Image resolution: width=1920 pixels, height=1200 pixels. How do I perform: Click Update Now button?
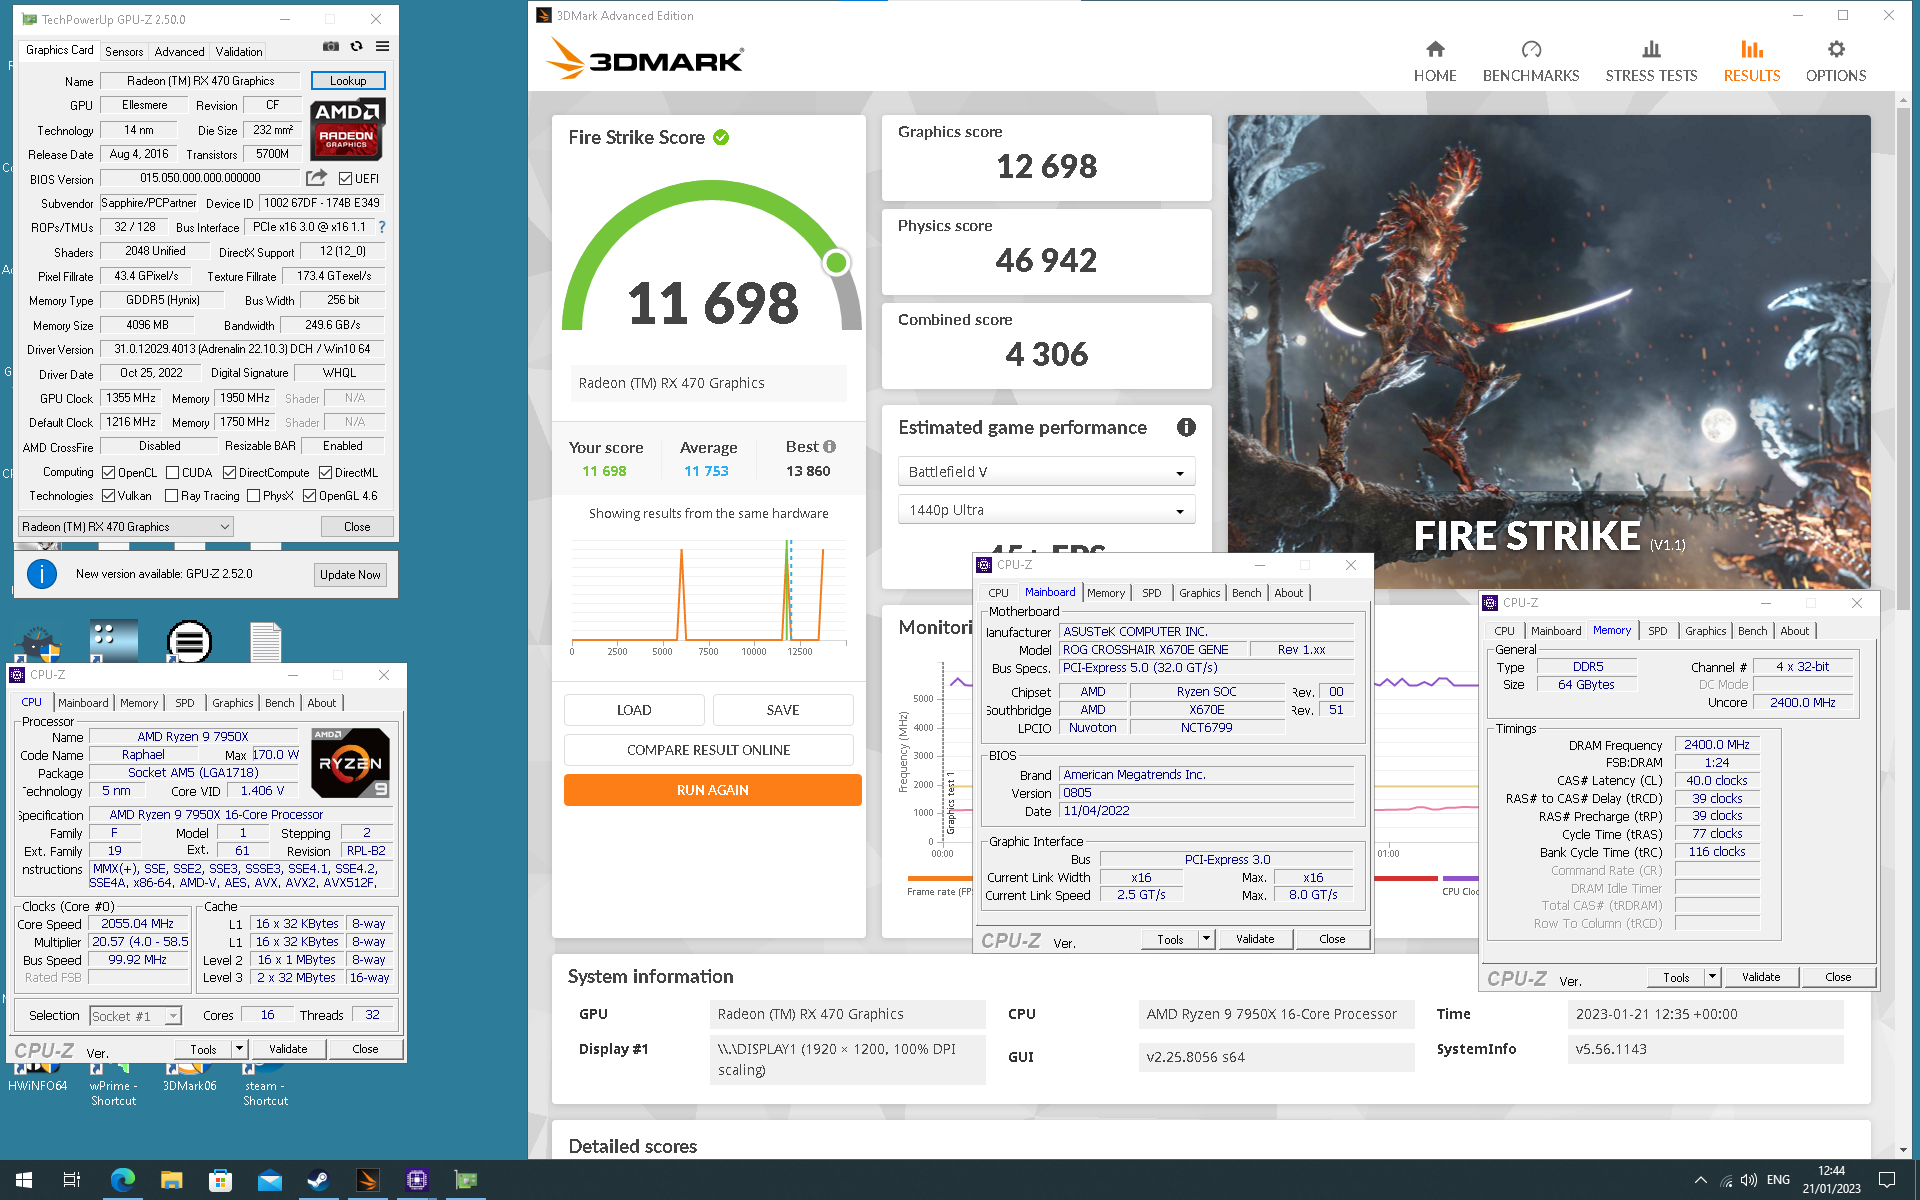(x=350, y=575)
